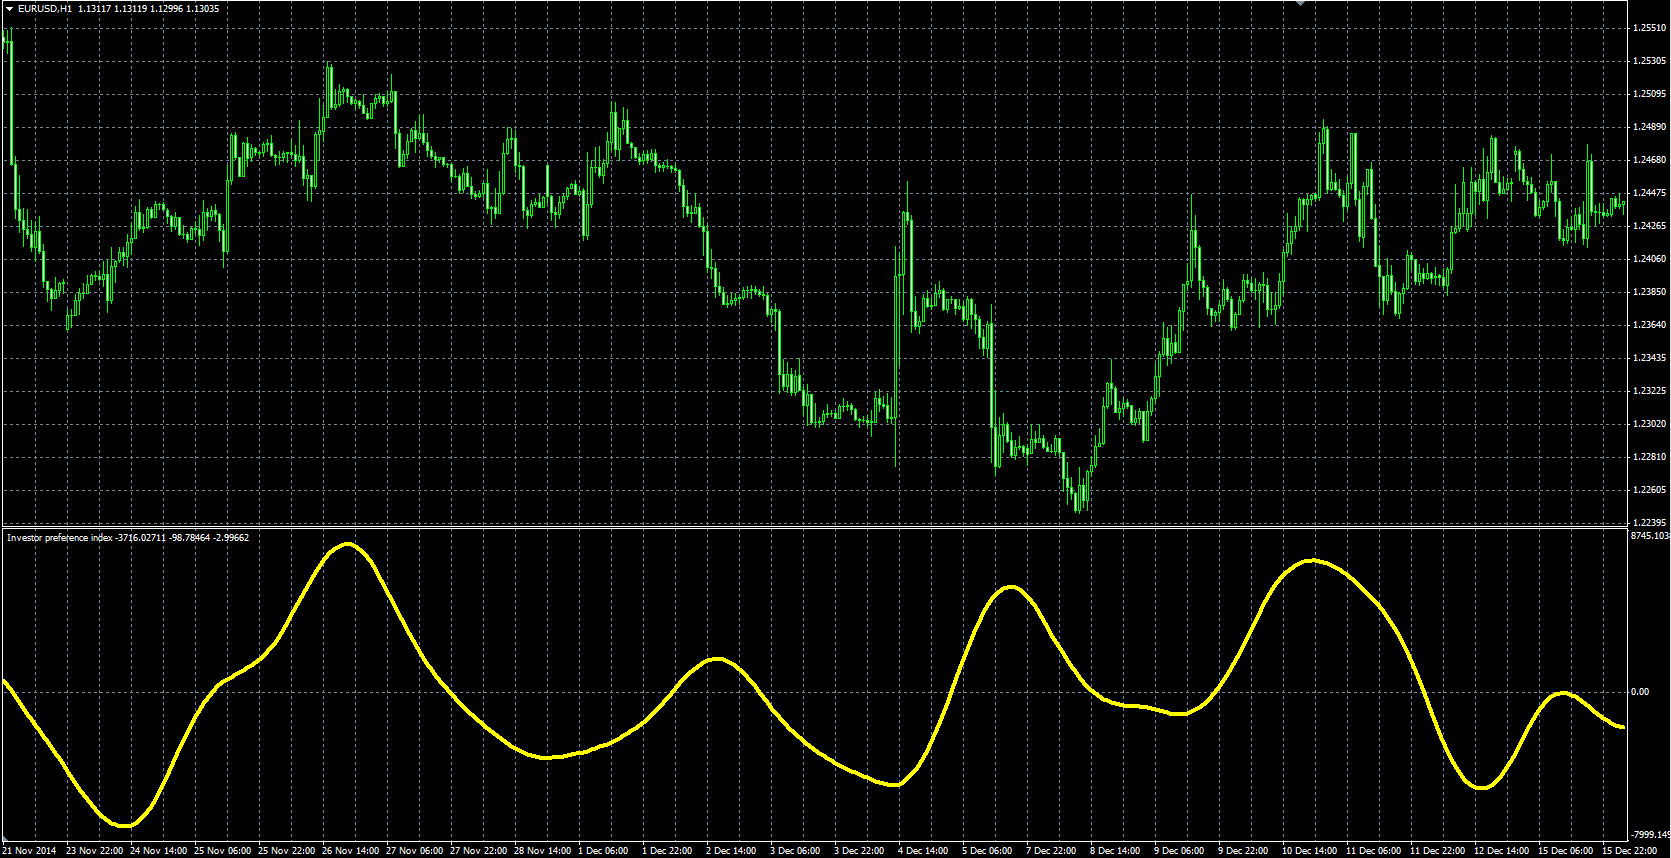This screenshot has height=858, width=1671.
Task: Click the 25 Nov 06:00 time label
Action: [x=223, y=851]
